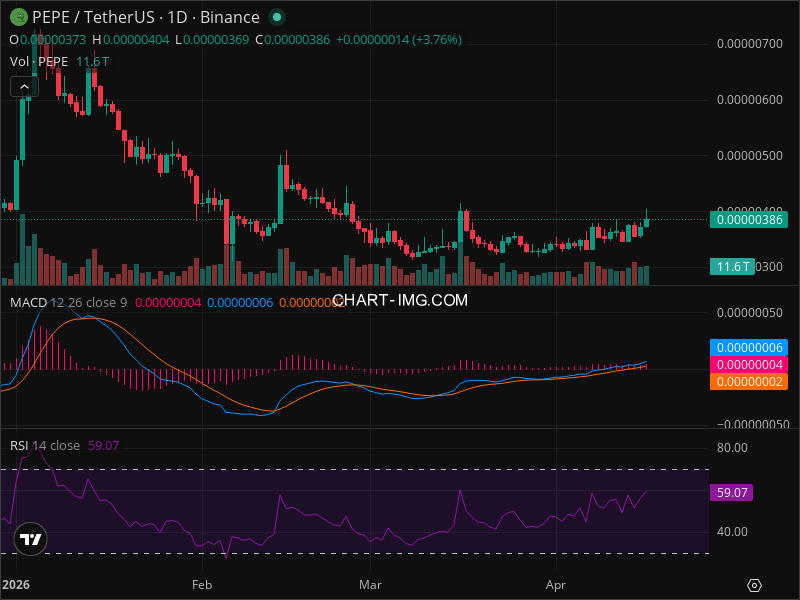Click the pink histogram value label 0.00000004
Viewport: 800px width, 600px height.
748,364
